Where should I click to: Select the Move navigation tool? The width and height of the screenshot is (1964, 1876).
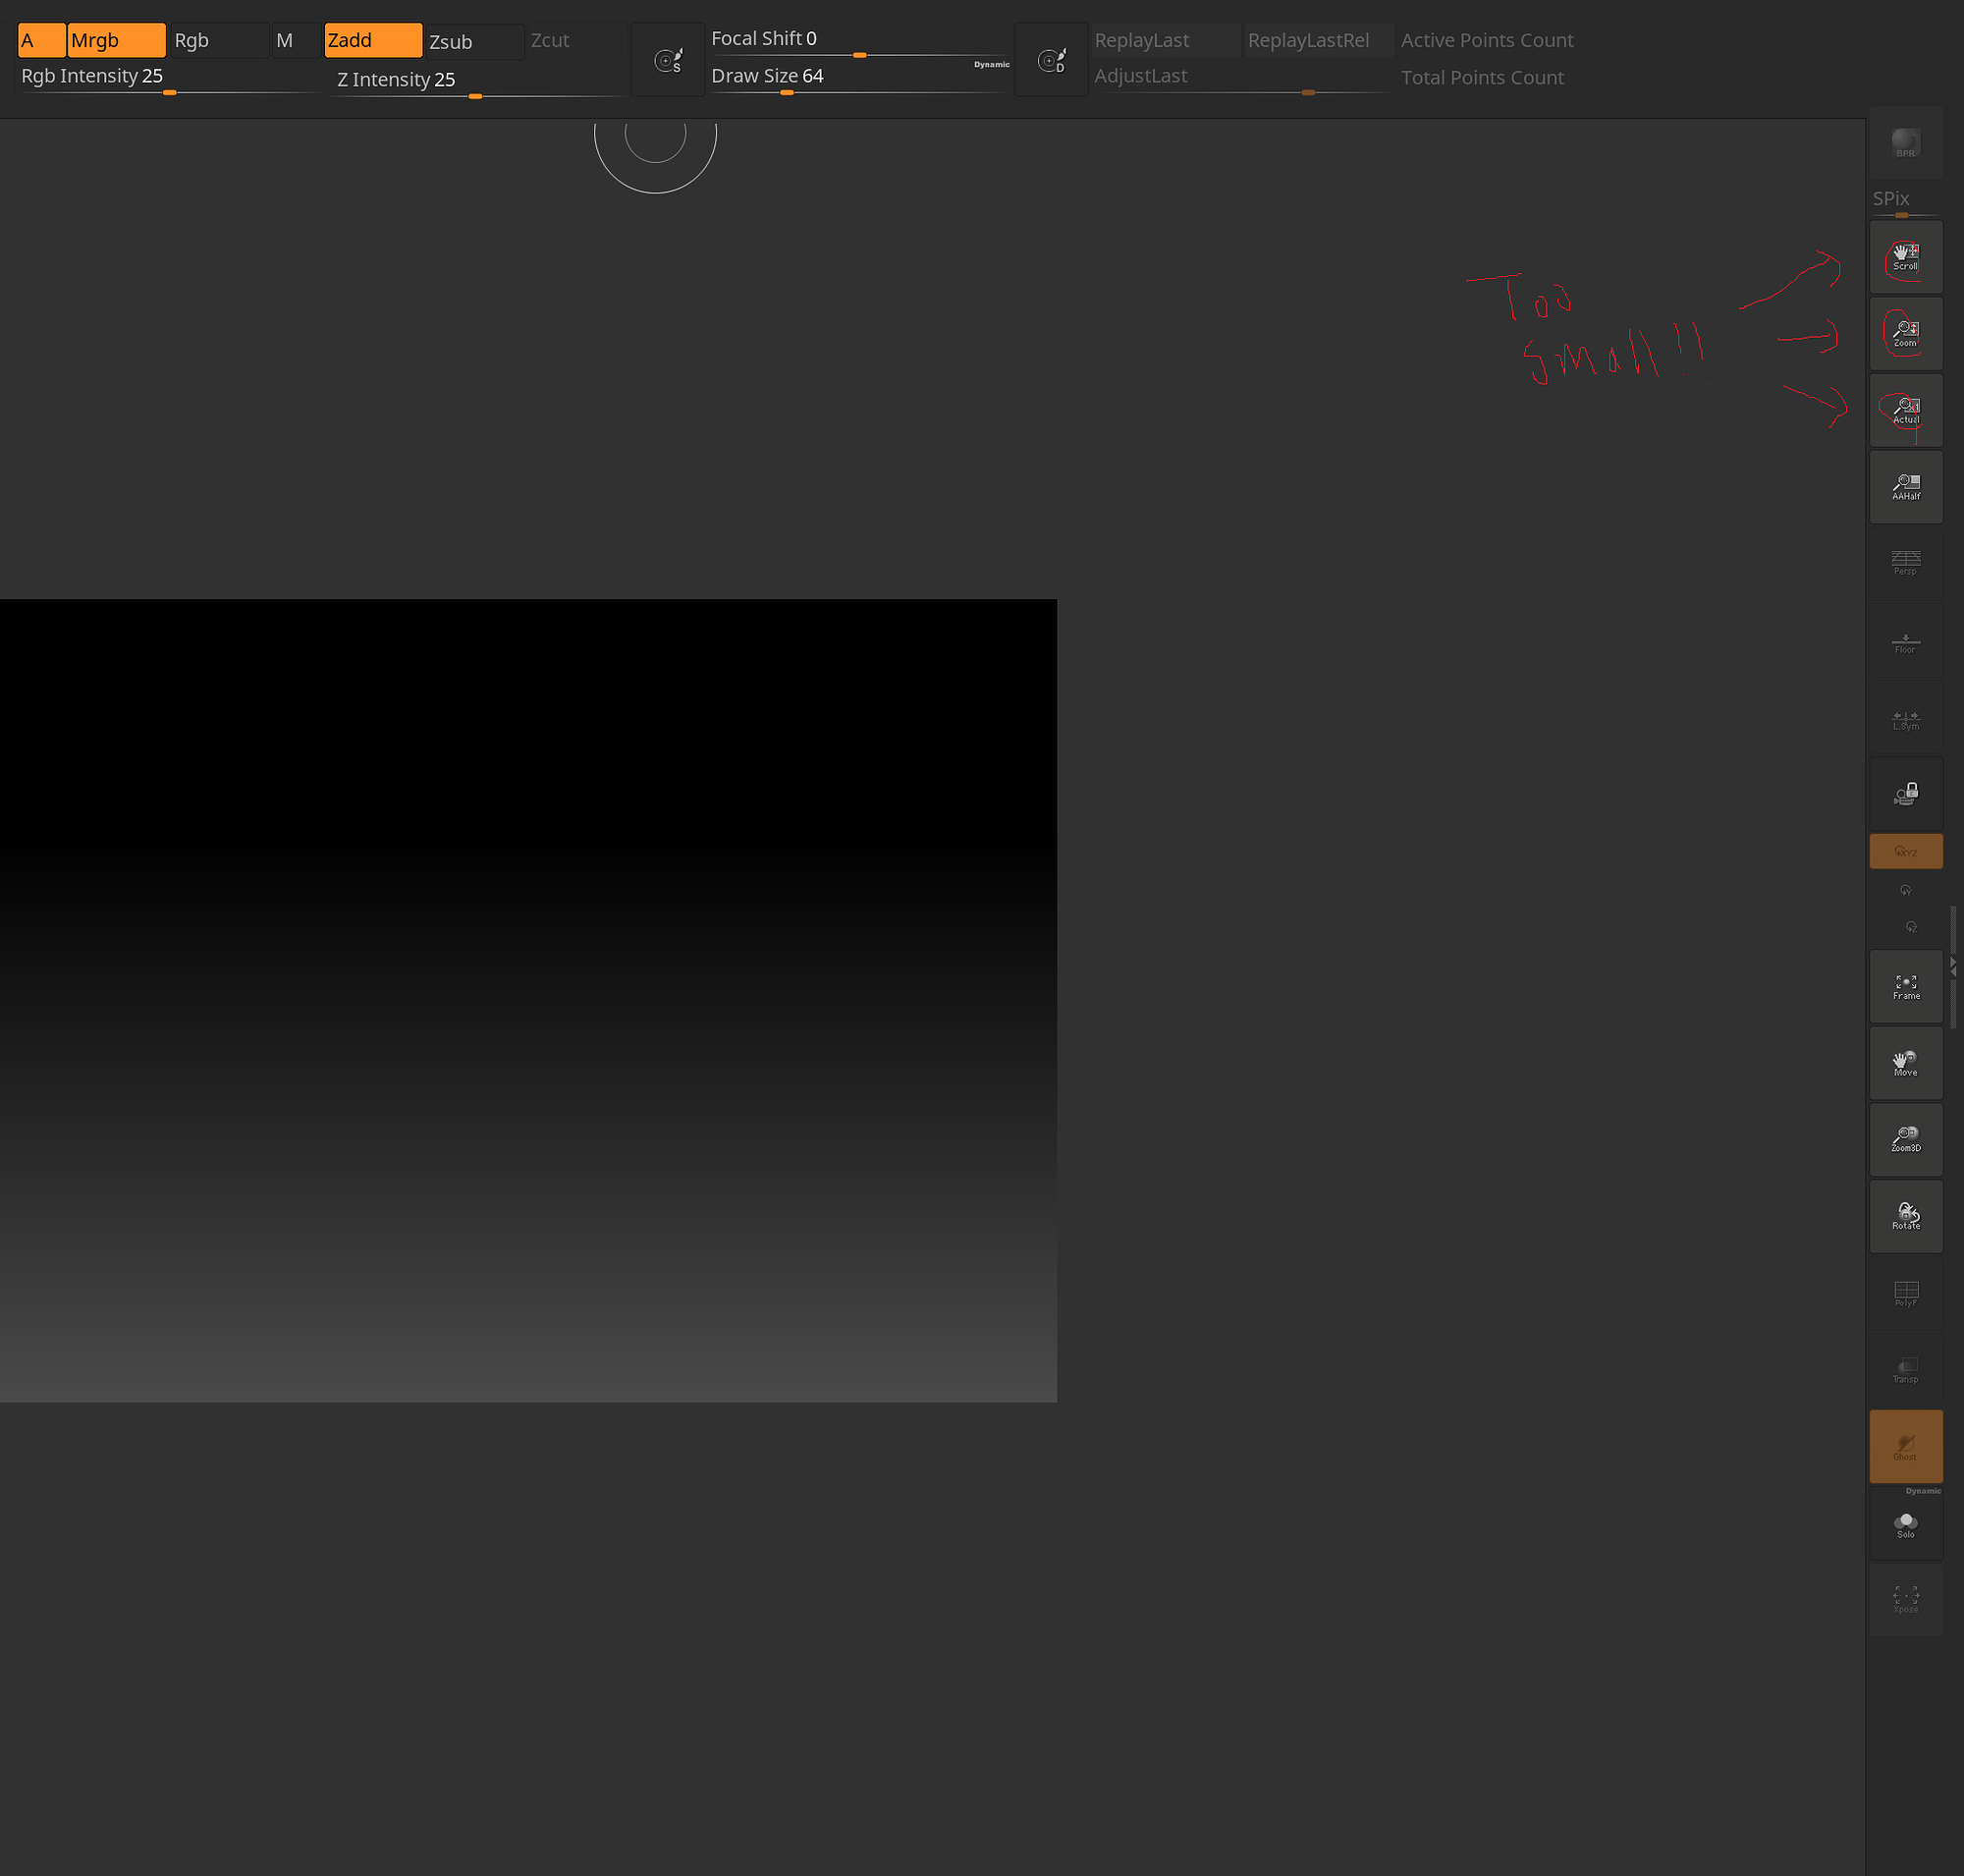pos(1905,1063)
